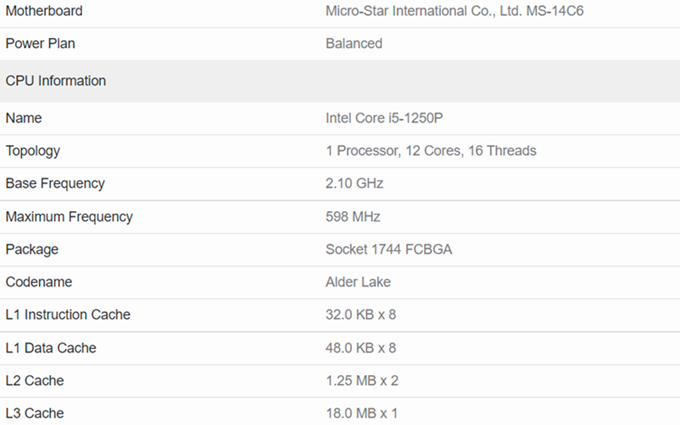The image size is (680, 425).
Task: Click the CPU Information section header
Action: tap(56, 81)
